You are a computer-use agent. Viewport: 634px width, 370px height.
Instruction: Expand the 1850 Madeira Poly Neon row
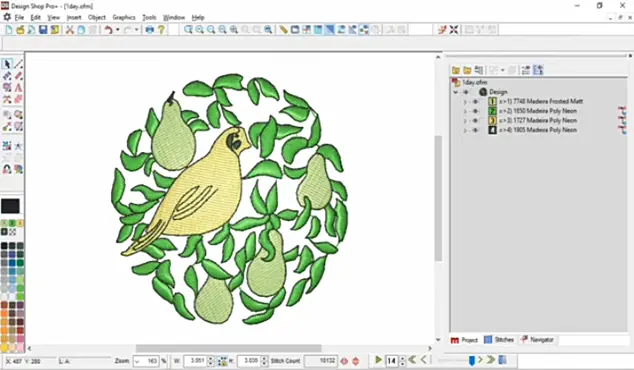pyautogui.click(x=465, y=111)
